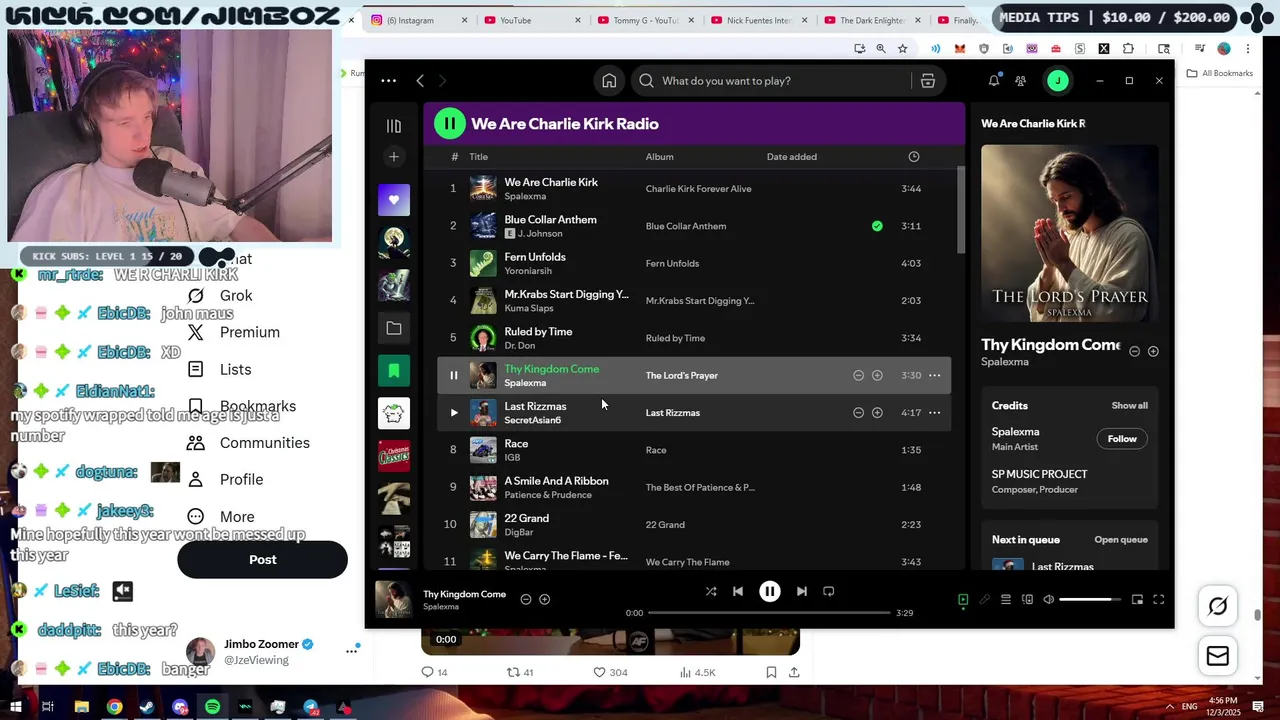Sort the tracklist by Album column

click(x=659, y=157)
